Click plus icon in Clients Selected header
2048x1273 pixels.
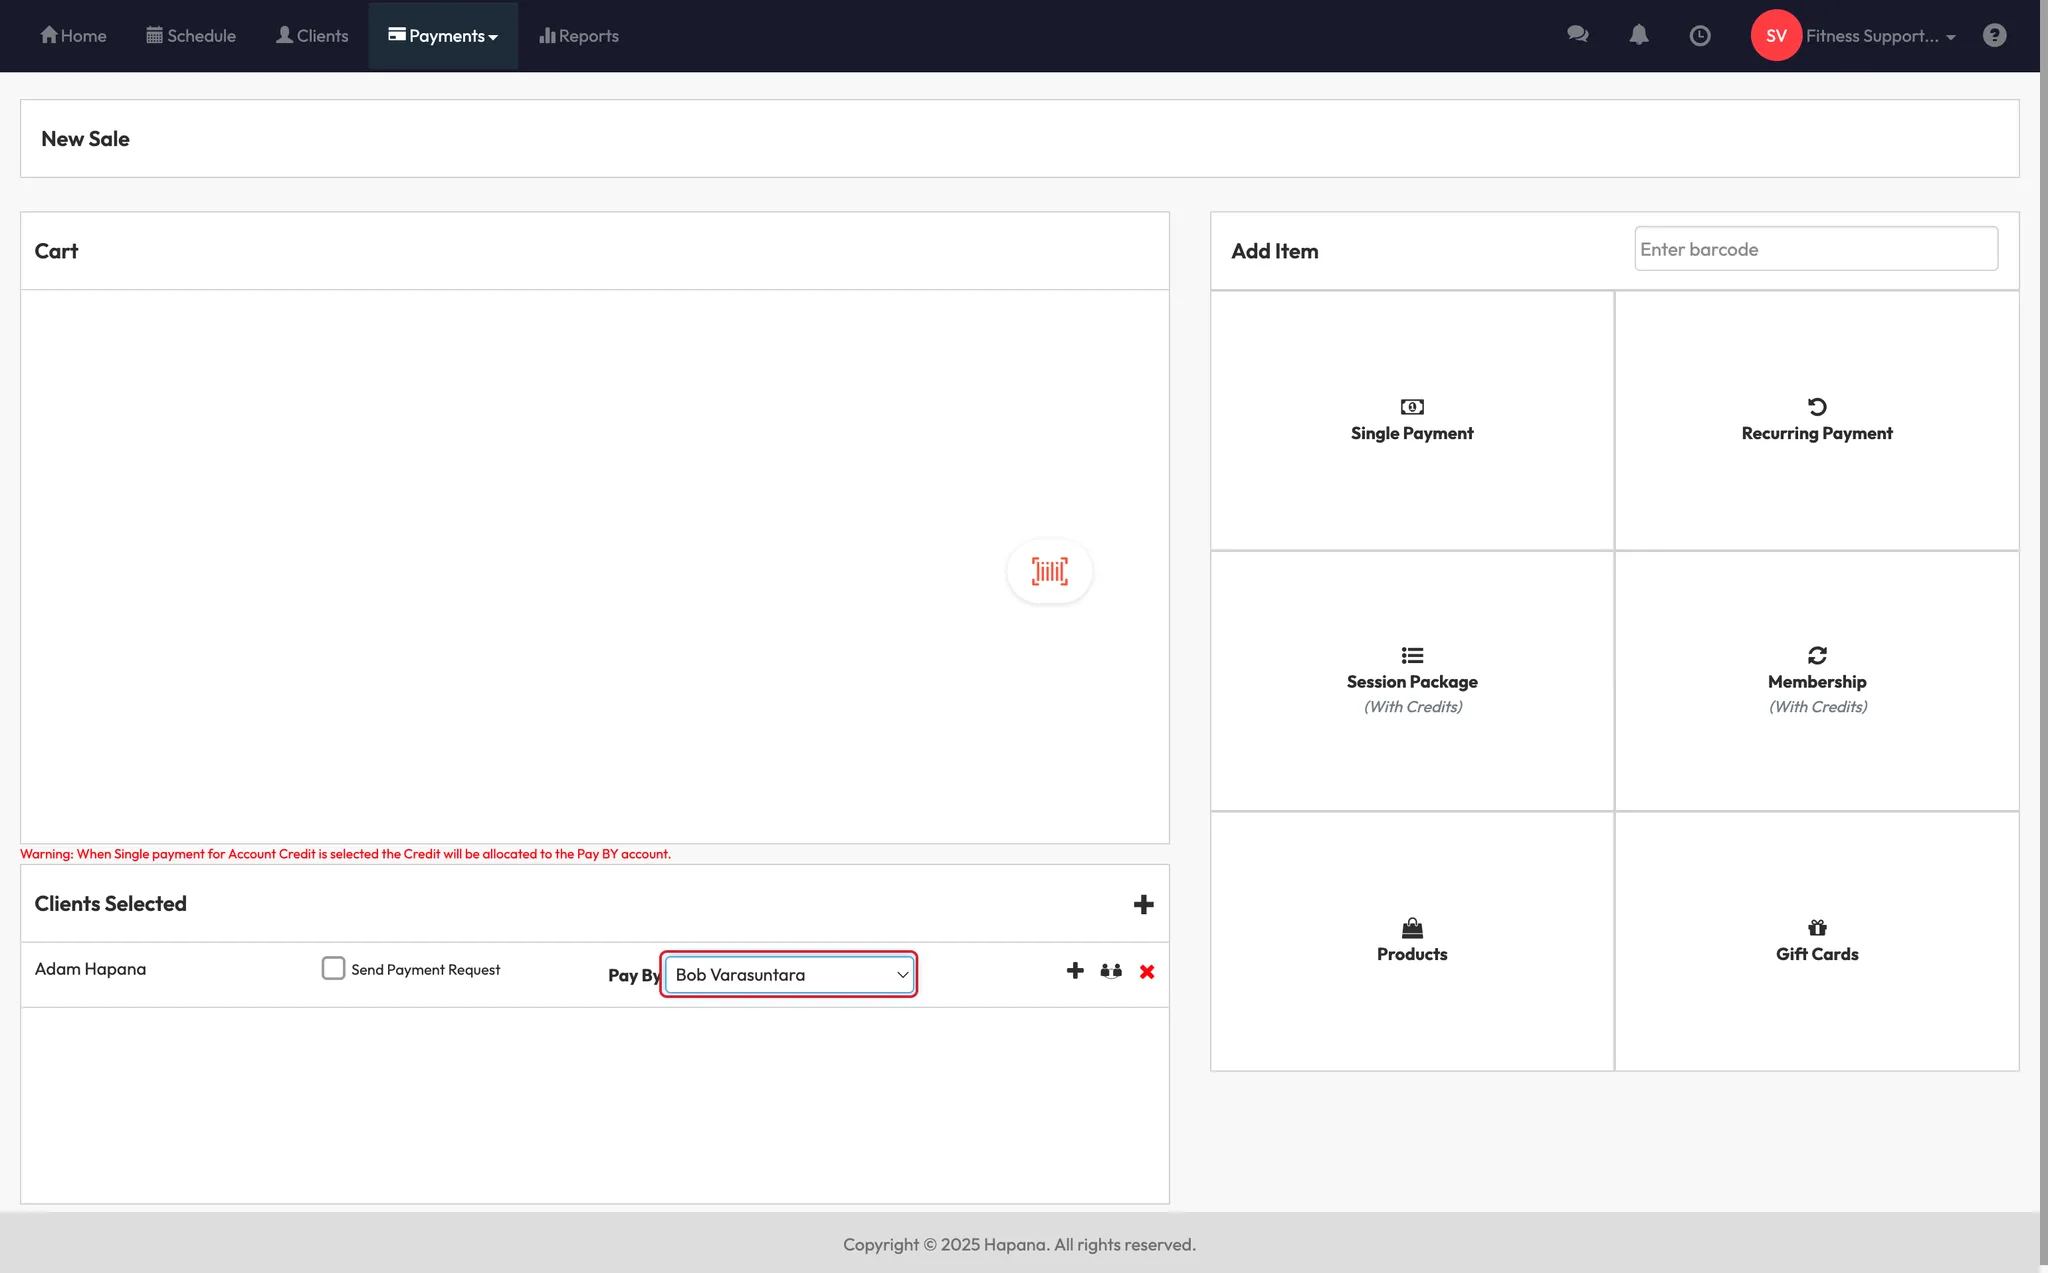pos(1143,904)
